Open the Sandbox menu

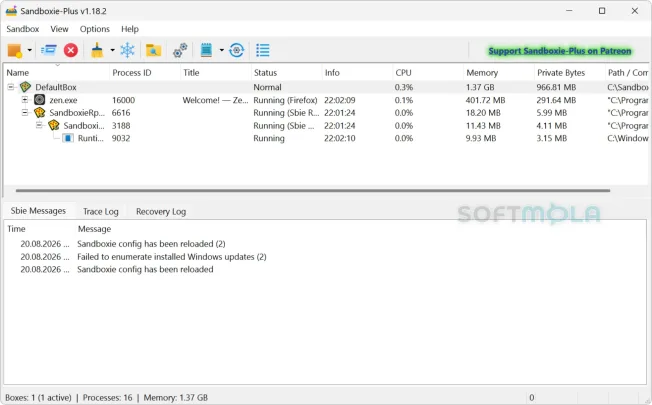[22, 29]
